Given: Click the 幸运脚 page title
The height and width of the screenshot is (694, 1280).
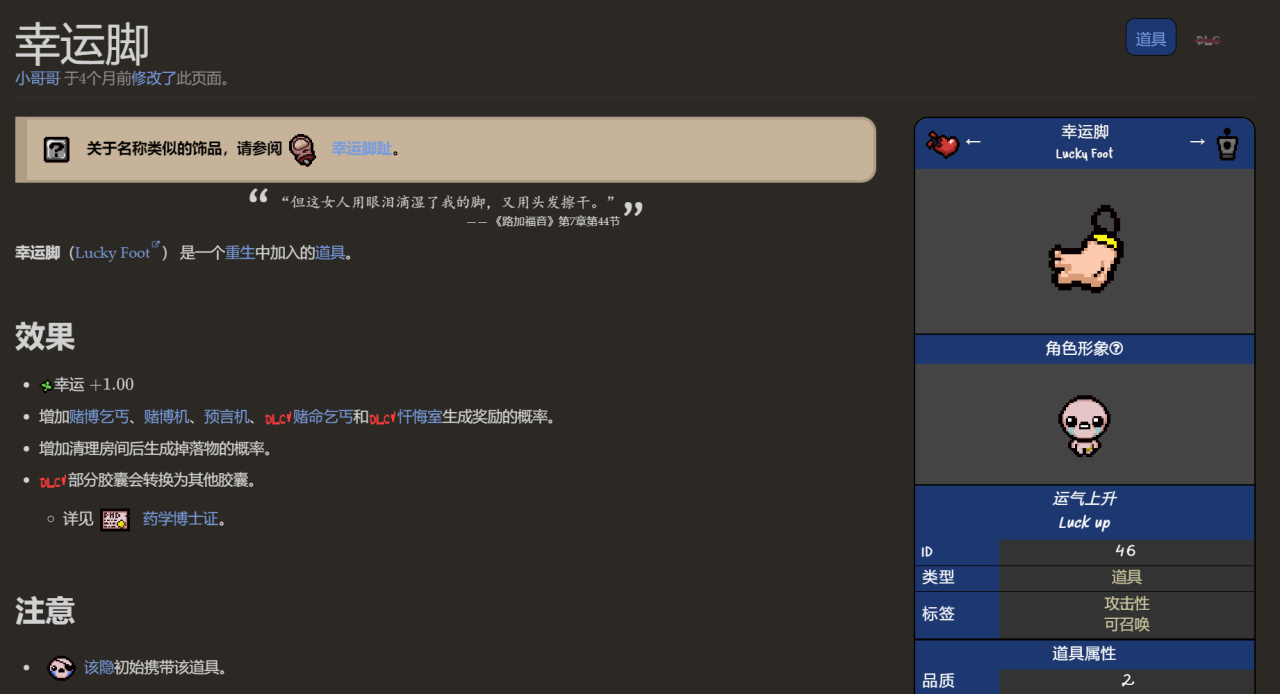Looking at the screenshot, I should (82, 44).
